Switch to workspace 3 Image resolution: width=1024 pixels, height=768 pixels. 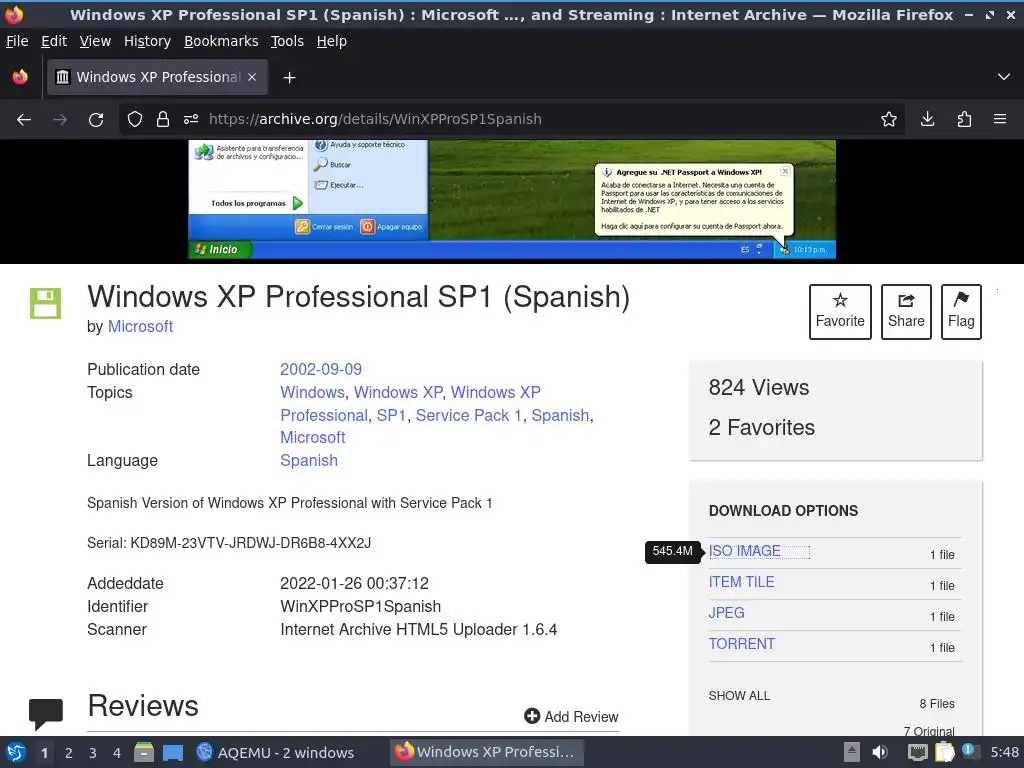pyautogui.click(x=93, y=753)
